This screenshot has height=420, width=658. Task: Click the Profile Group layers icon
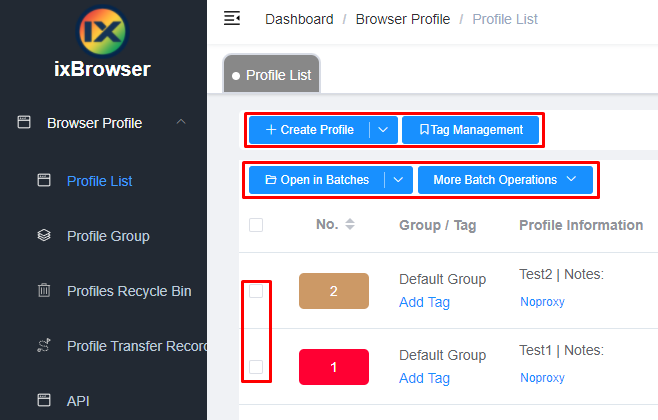click(44, 235)
